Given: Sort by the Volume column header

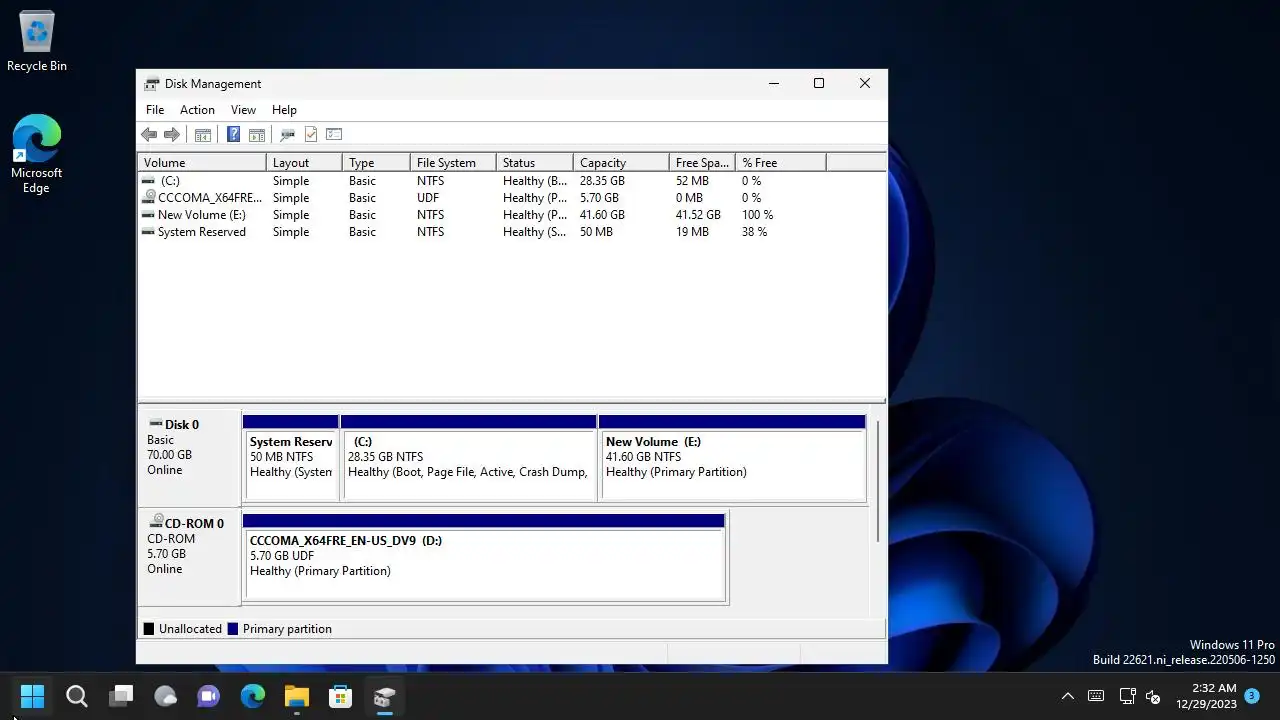Looking at the screenshot, I should click(x=202, y=162).
